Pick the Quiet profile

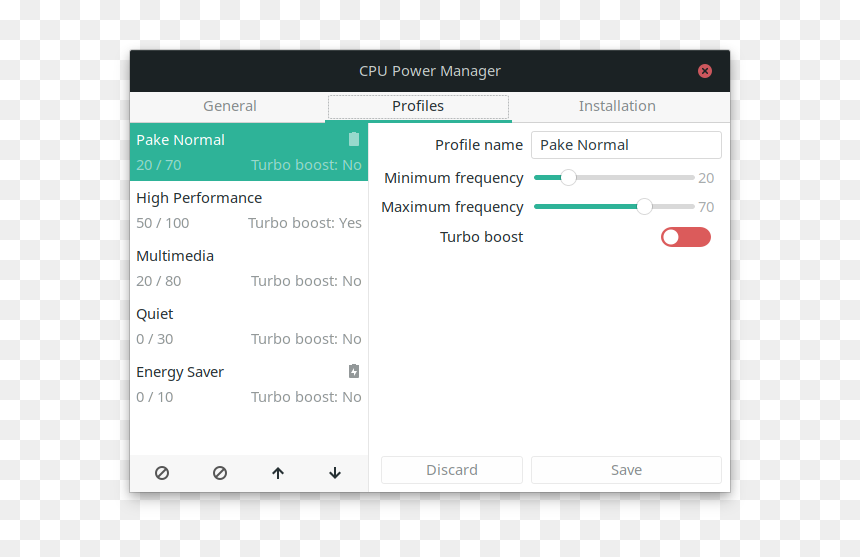click(249, 326)
